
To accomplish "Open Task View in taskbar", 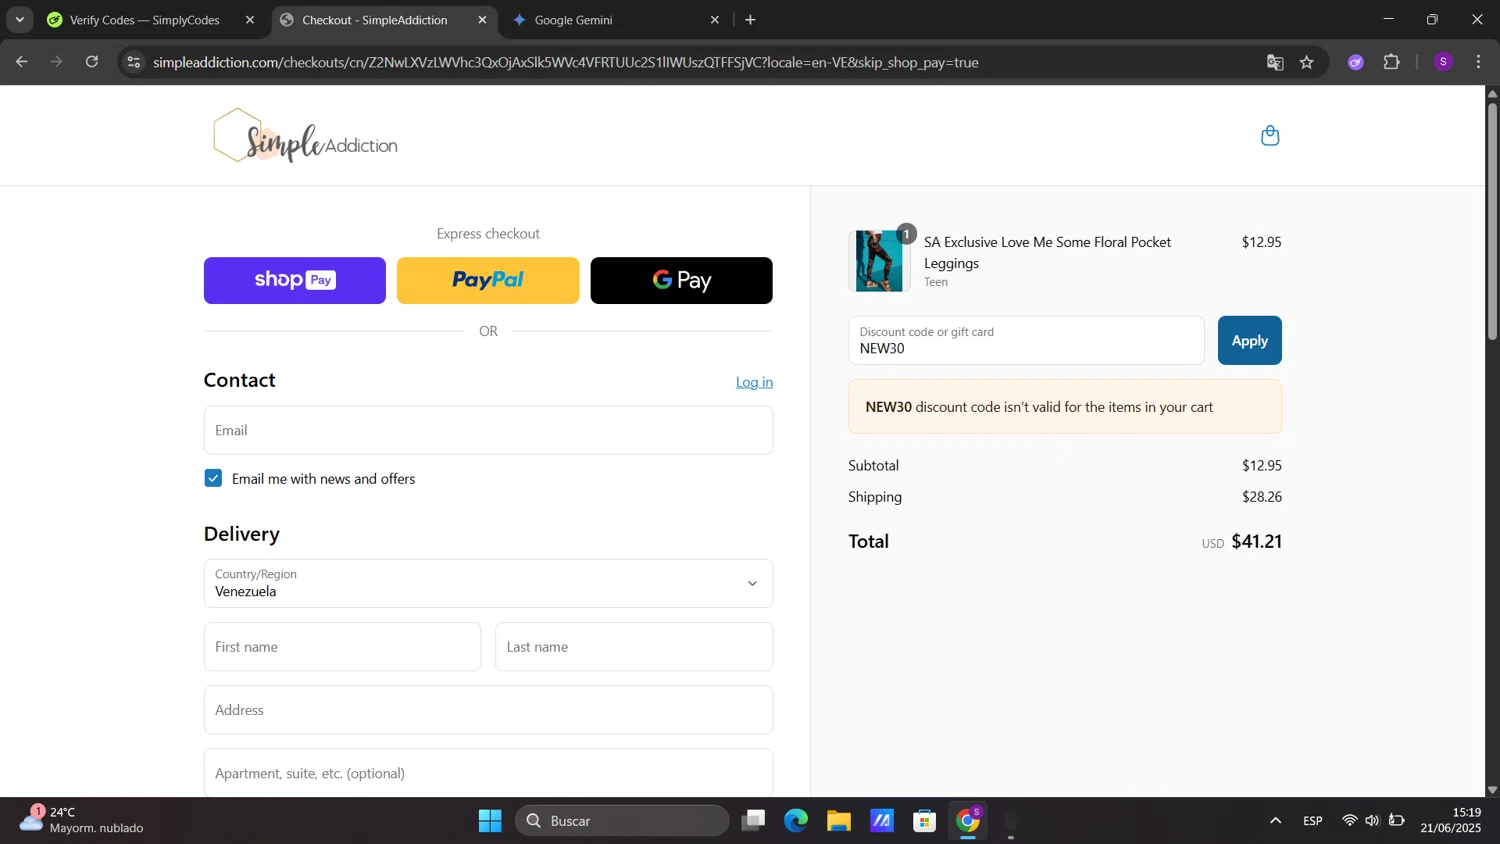I will coord(753,821).
